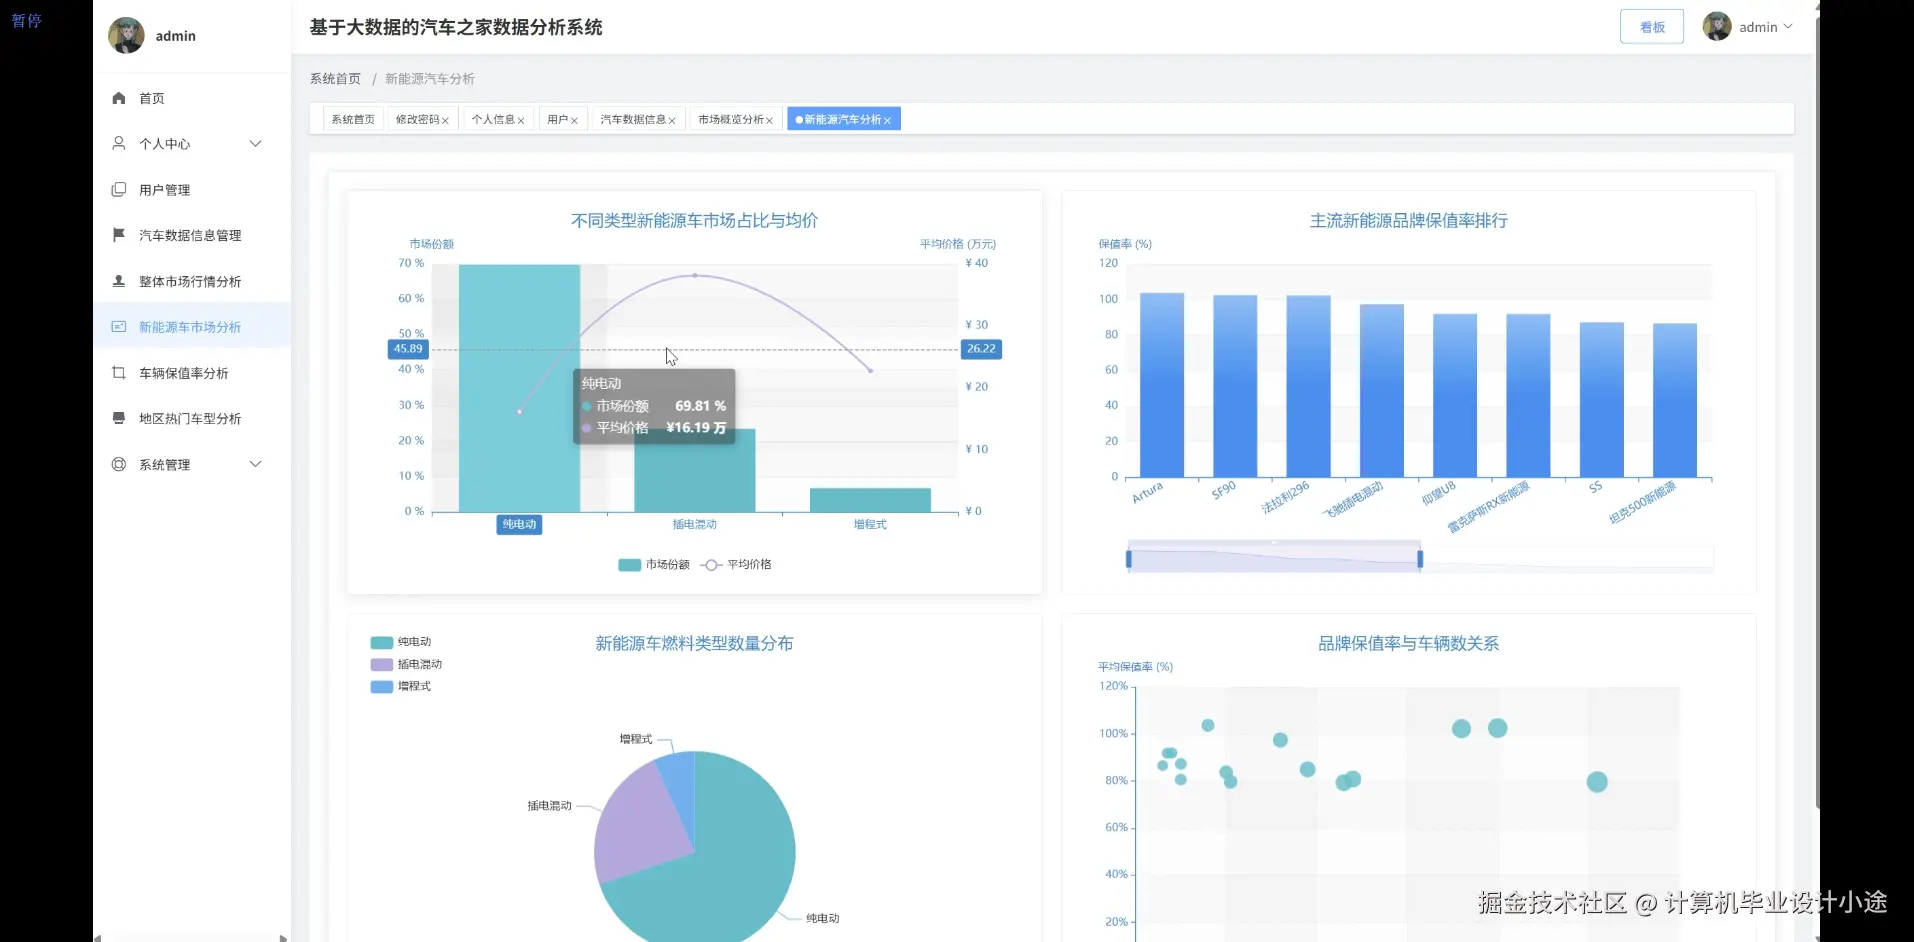Click the icon beside 系统管理

(x=119, y=464)
